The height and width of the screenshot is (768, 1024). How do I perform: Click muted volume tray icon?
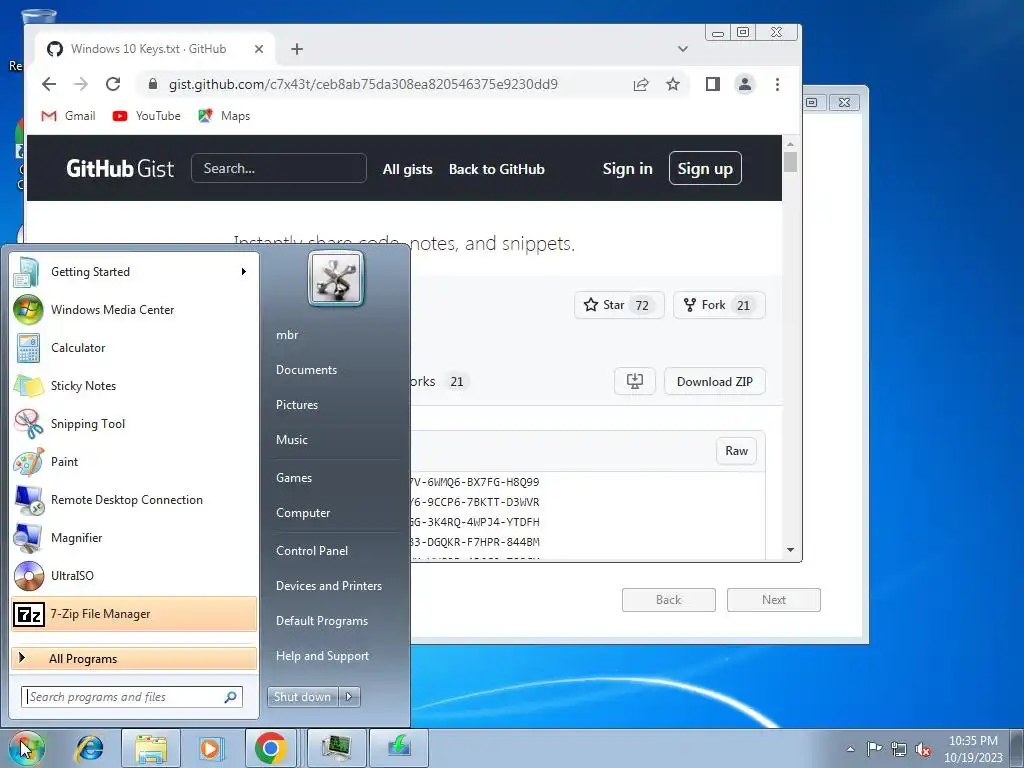pos(923,749)
